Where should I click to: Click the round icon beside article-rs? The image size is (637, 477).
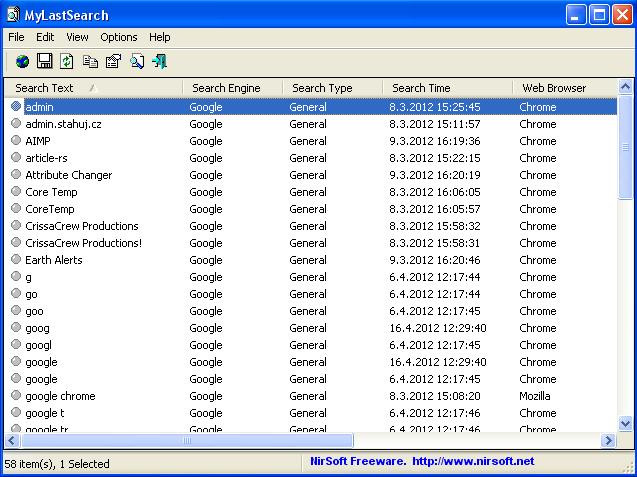click(x=16, y=158)
